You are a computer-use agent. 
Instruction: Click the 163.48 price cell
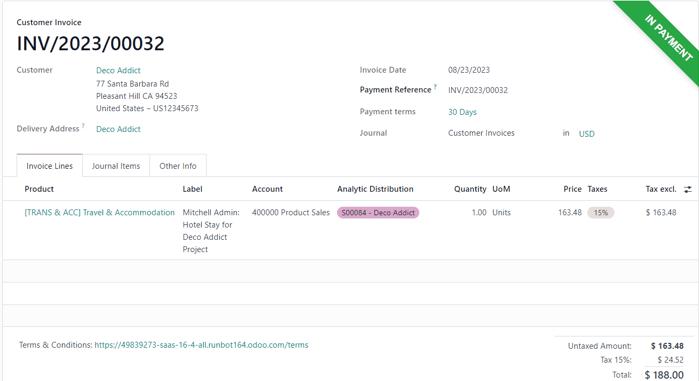[x=570, y=213]
